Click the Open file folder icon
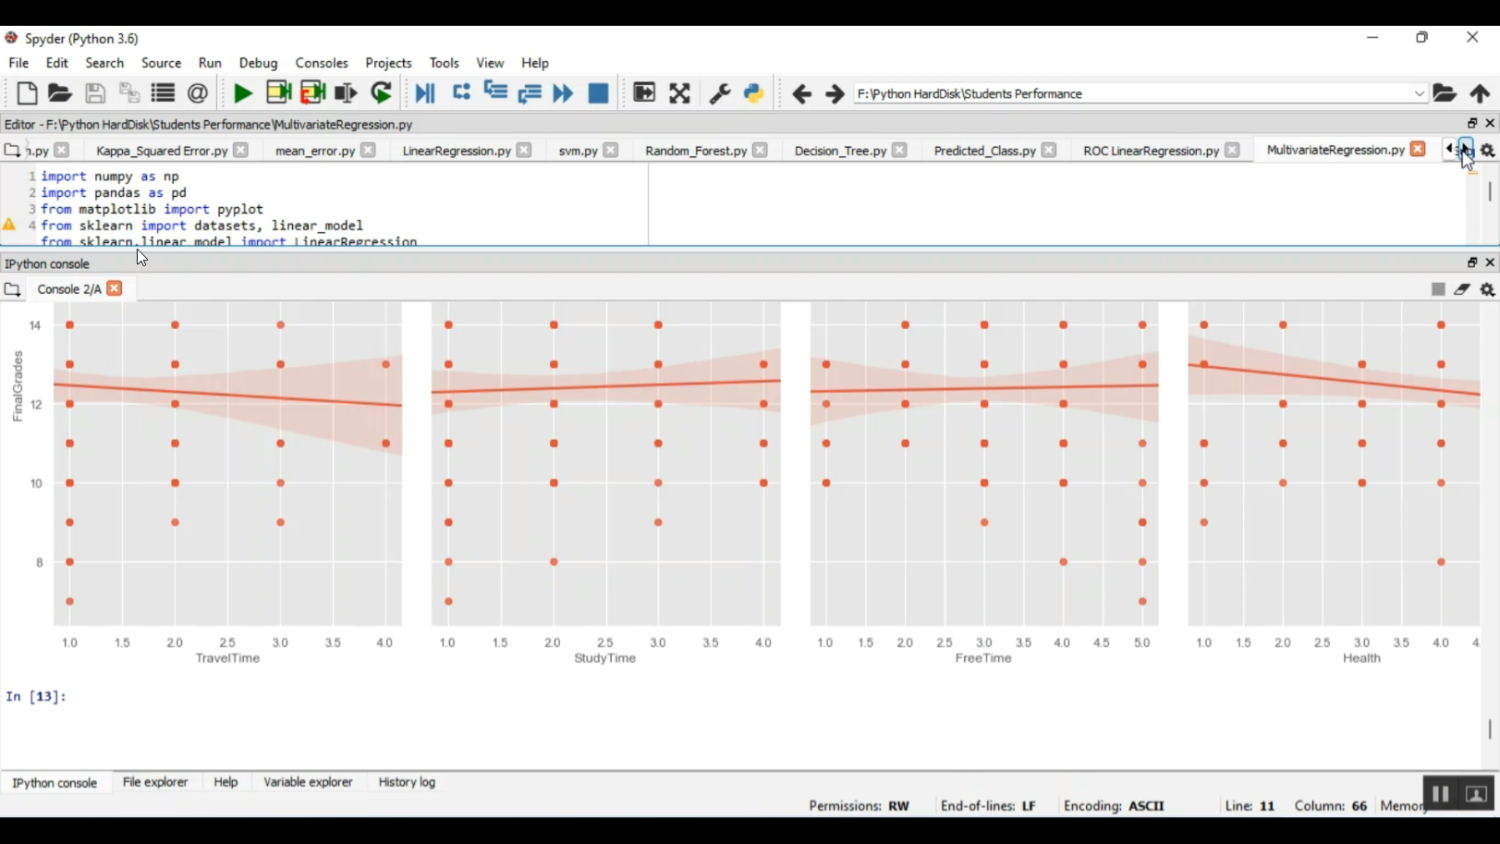1500x844 pixels. 60,94
